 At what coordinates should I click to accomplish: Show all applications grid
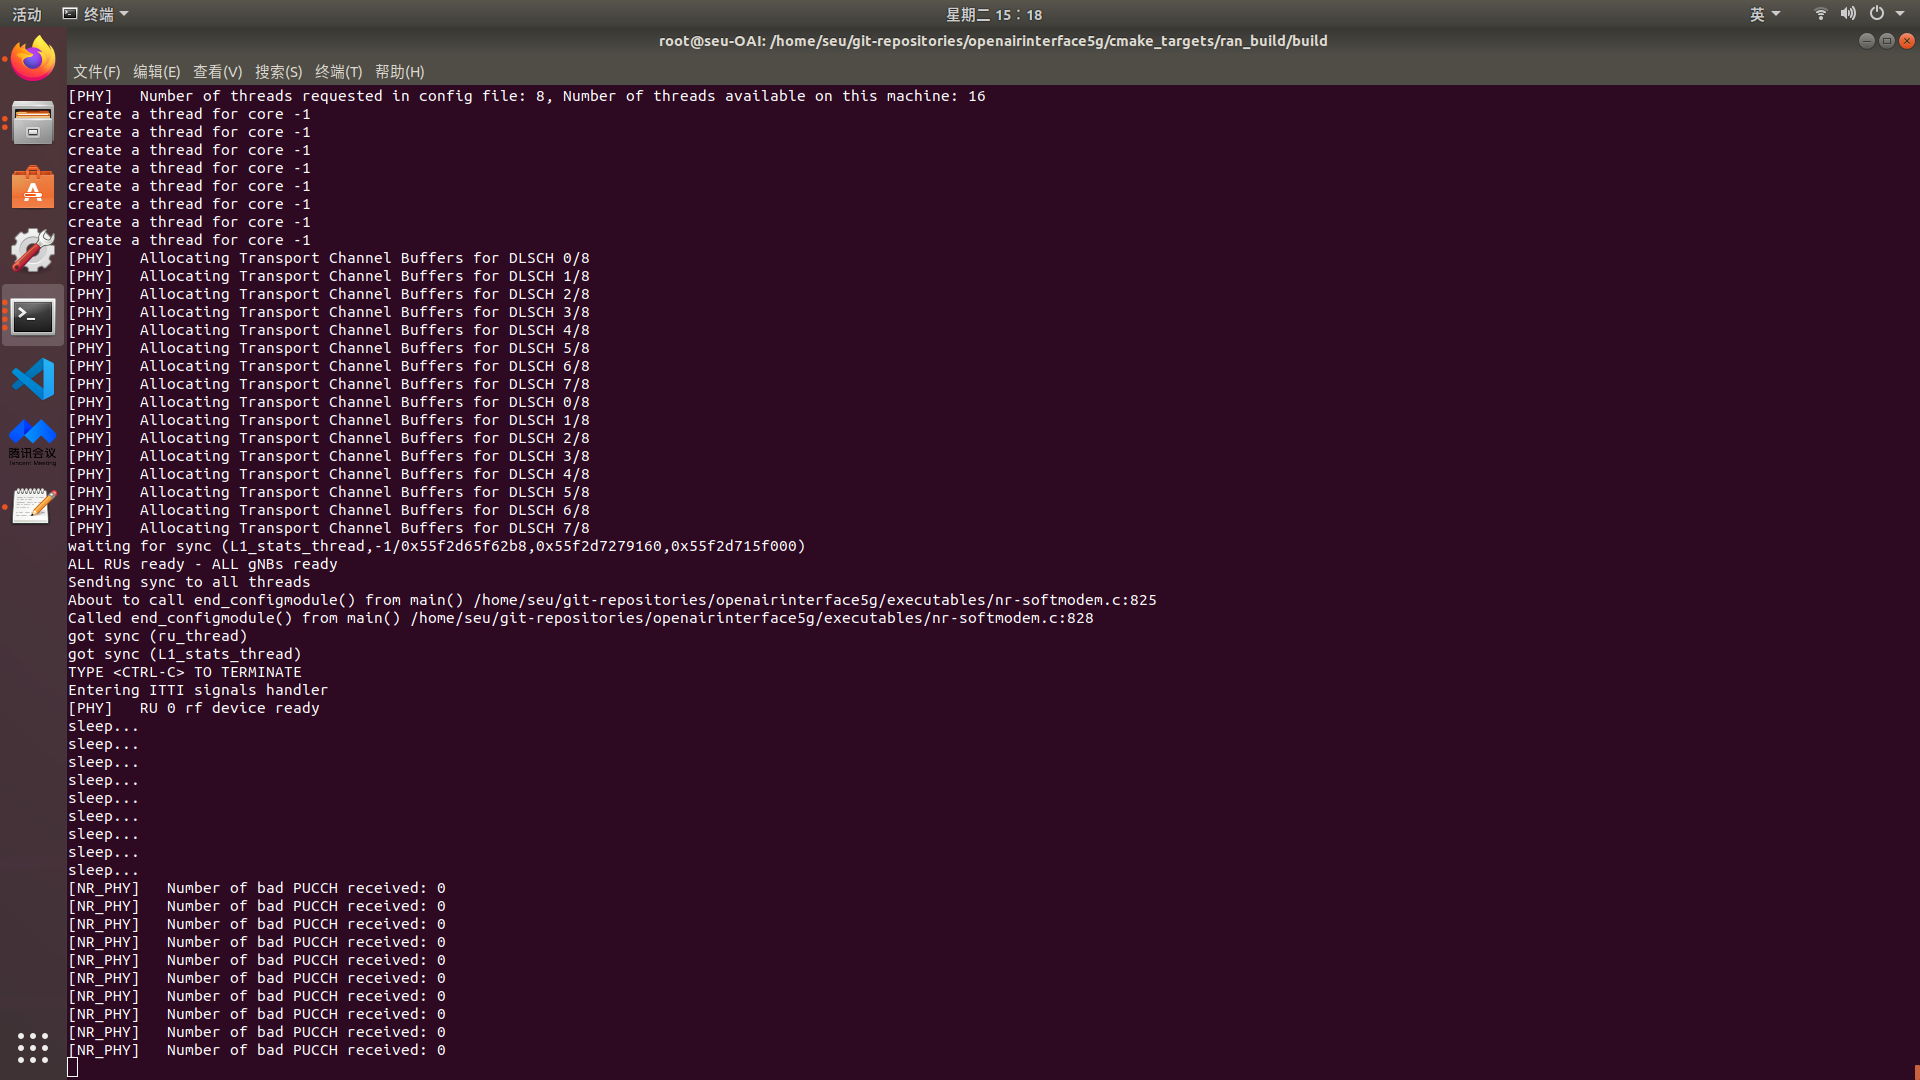tap(33, 1047)
